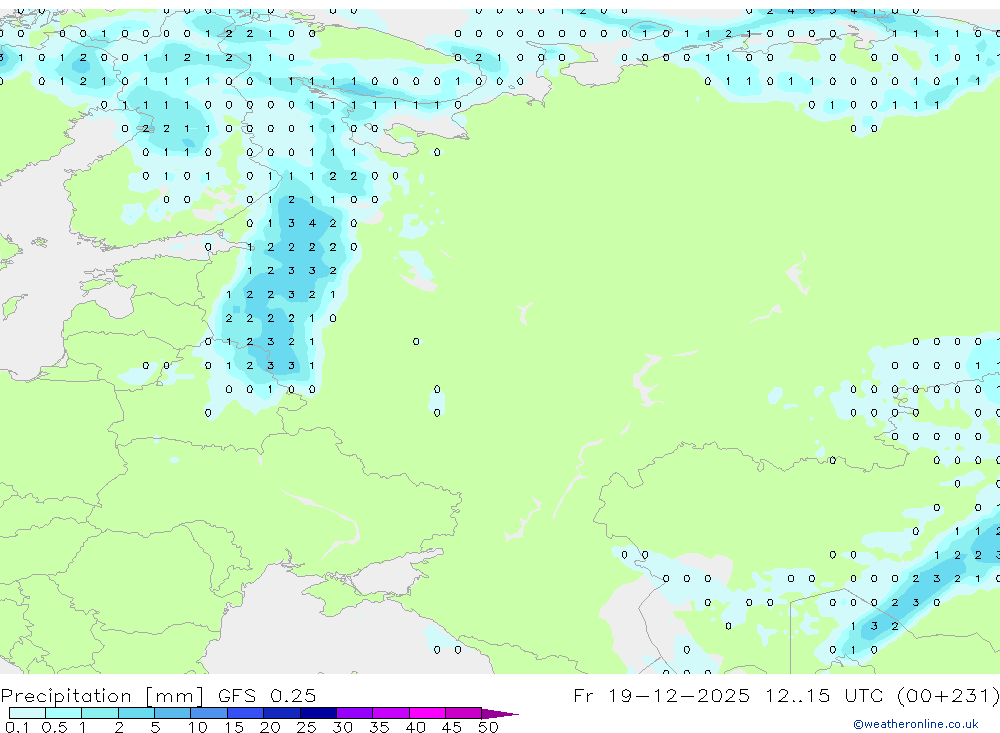Click the "Fr 19-12-2025 12..15 UTC (00+231)" timestamp
This screenshot has width=1000, height=733.
[786, 695]
